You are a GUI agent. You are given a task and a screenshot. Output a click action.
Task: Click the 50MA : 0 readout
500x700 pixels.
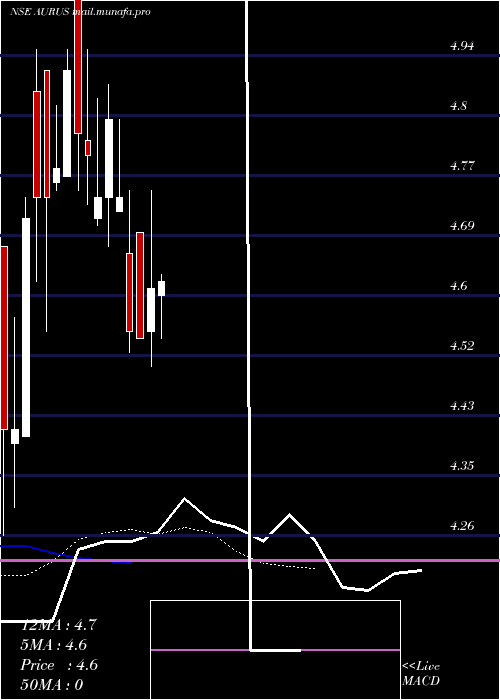tap(52, 684)
